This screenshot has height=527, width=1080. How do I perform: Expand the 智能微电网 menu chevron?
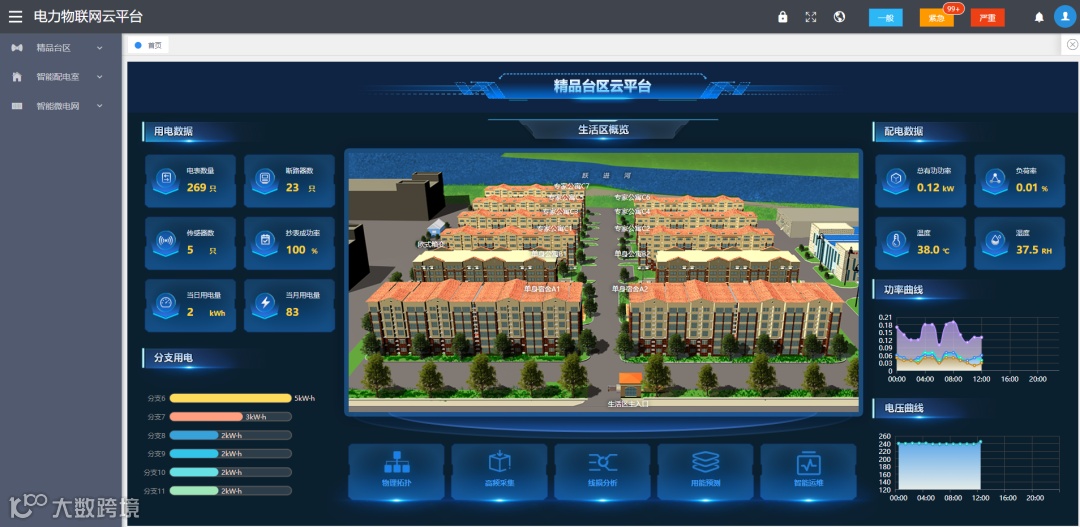pos(99,106)
